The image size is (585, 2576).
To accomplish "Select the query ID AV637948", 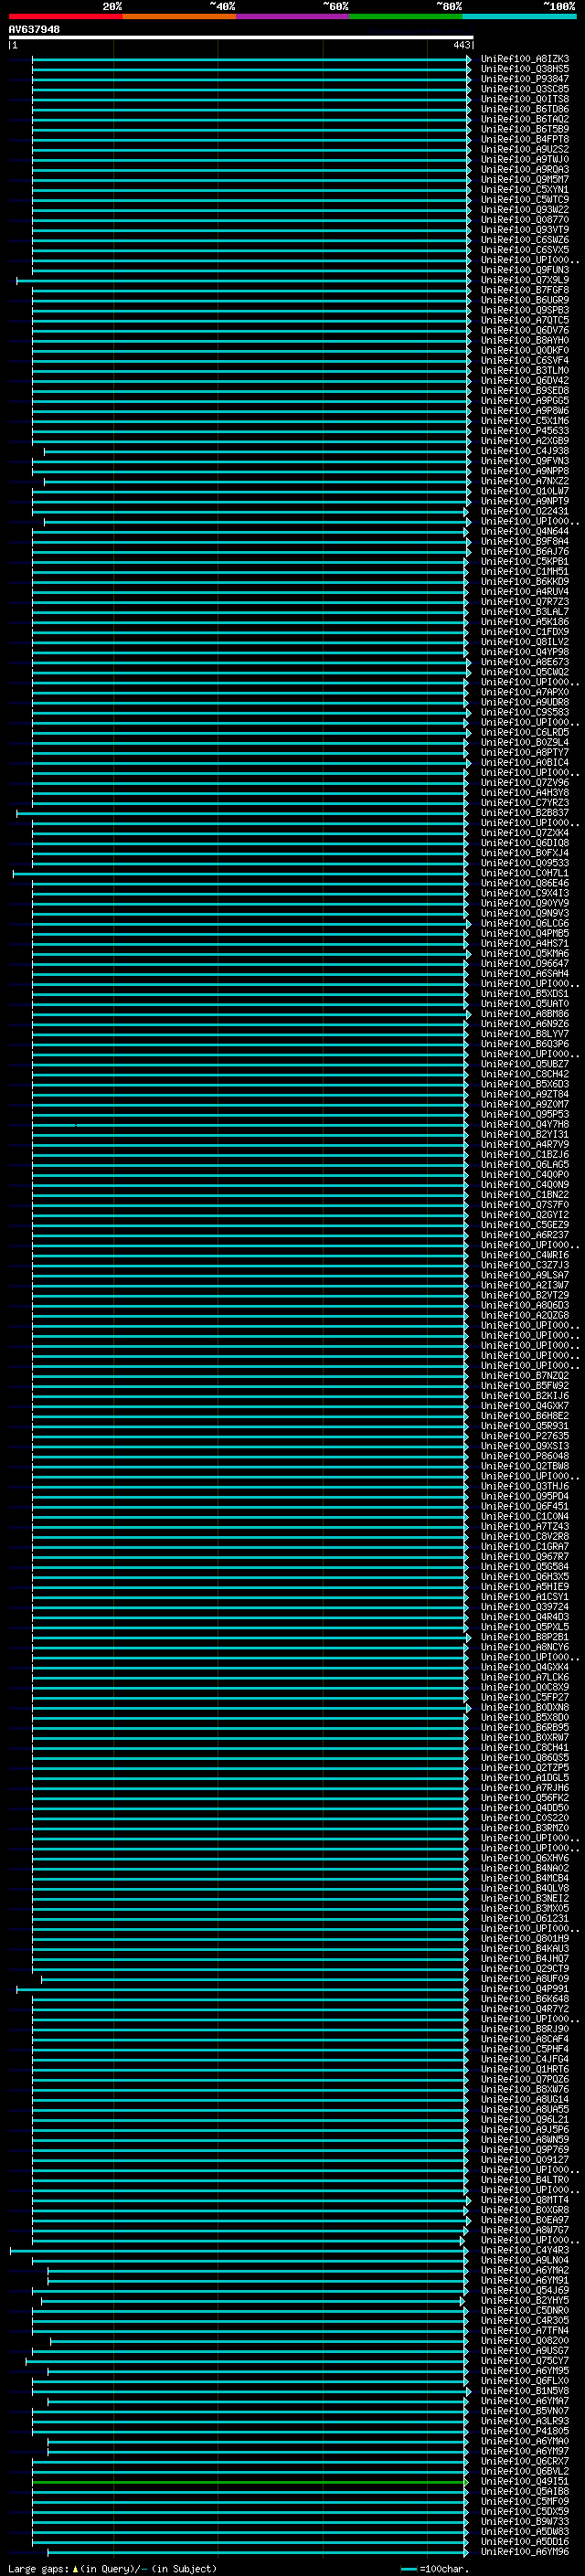I will click(x=34, y=29).
